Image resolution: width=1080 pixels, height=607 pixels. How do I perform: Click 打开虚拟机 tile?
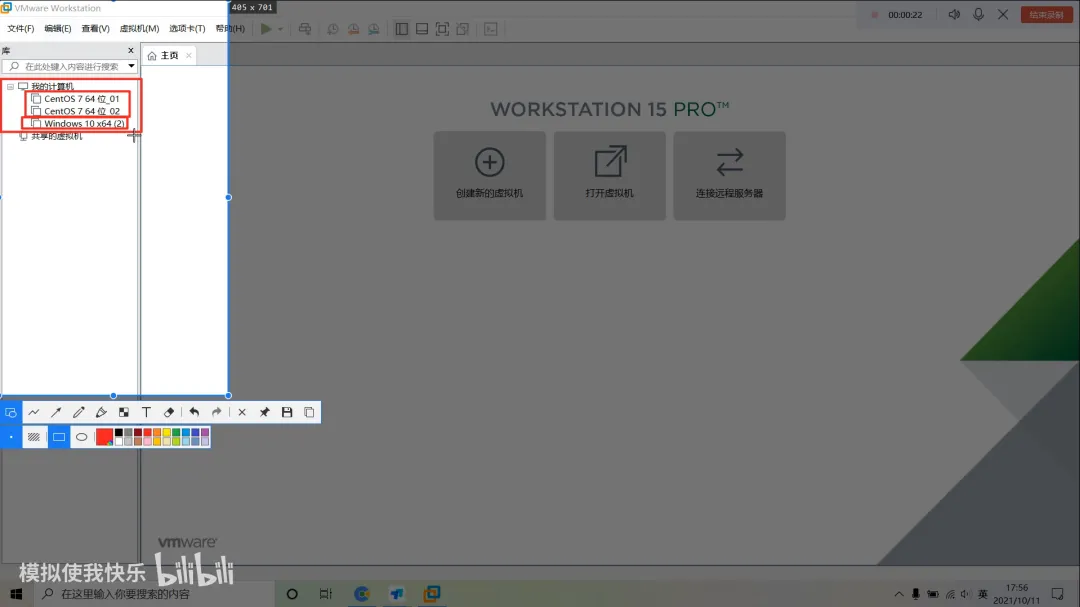tap(610, 176)
